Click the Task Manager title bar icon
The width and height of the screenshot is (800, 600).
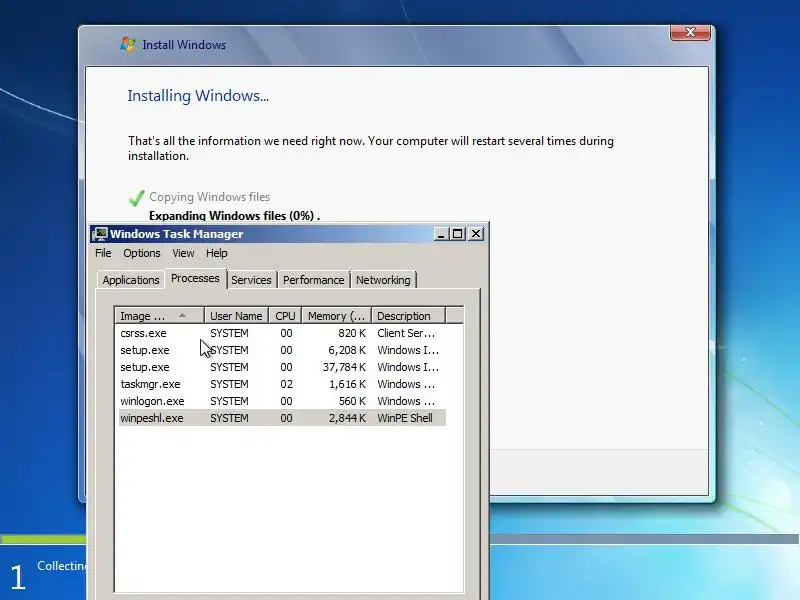click(100, 234)
